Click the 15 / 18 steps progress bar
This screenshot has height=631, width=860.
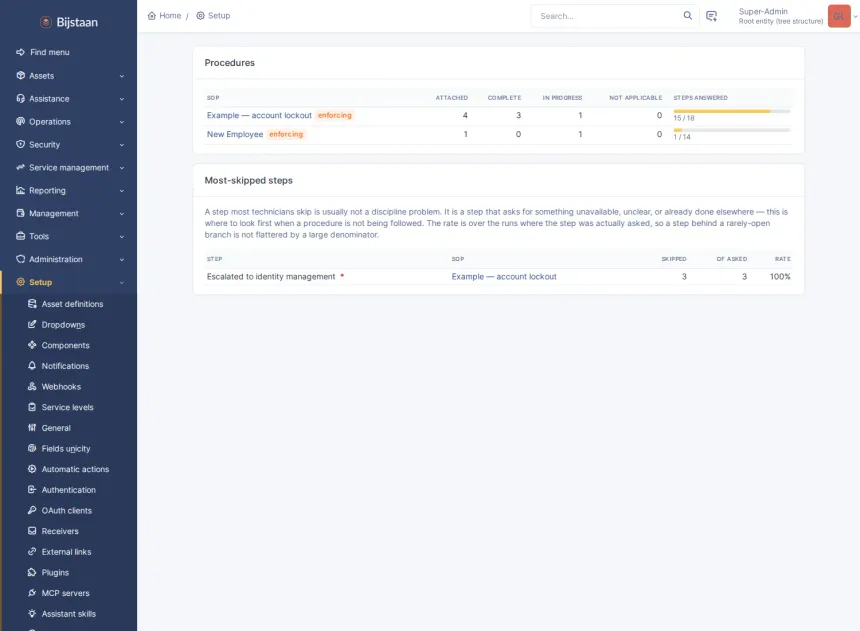732,111
